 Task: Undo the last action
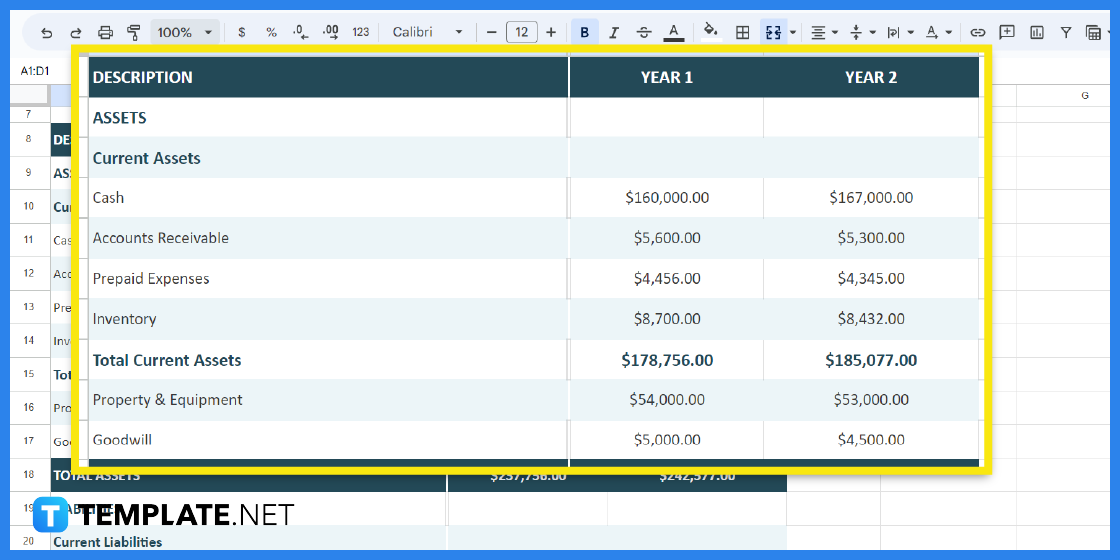tap(46, 32)
